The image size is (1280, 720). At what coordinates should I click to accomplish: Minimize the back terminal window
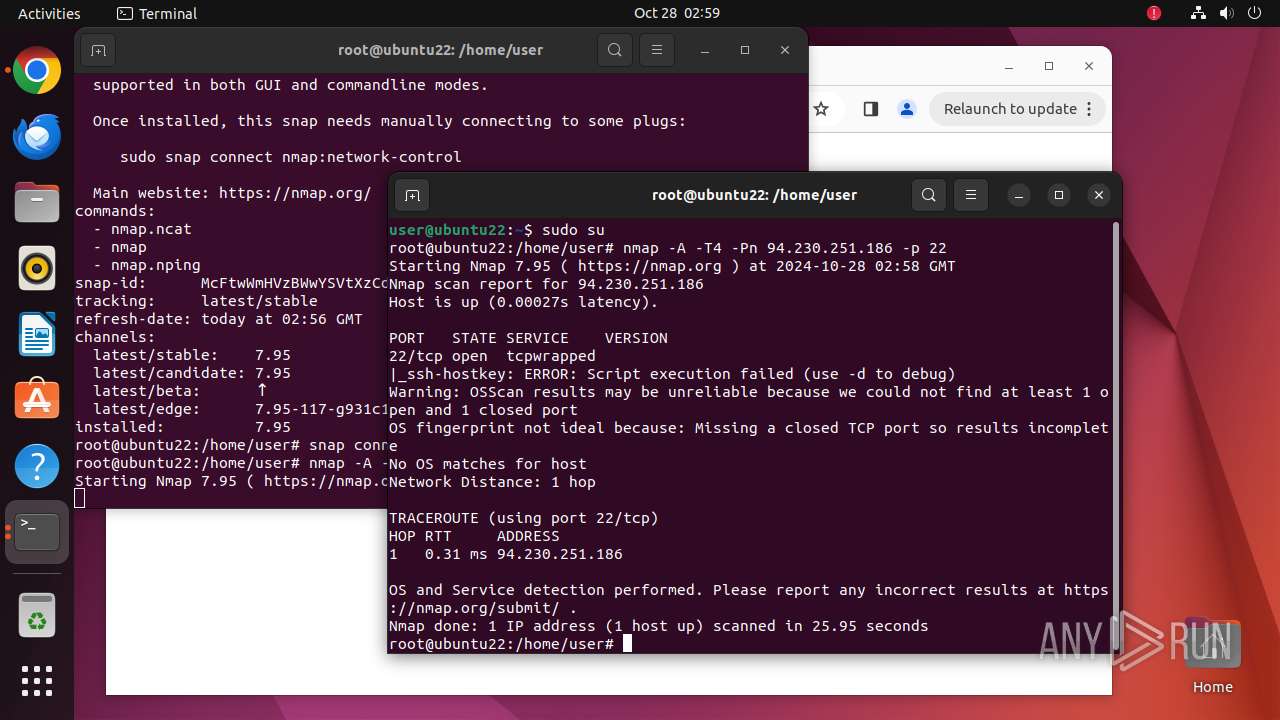click(704, 50)
